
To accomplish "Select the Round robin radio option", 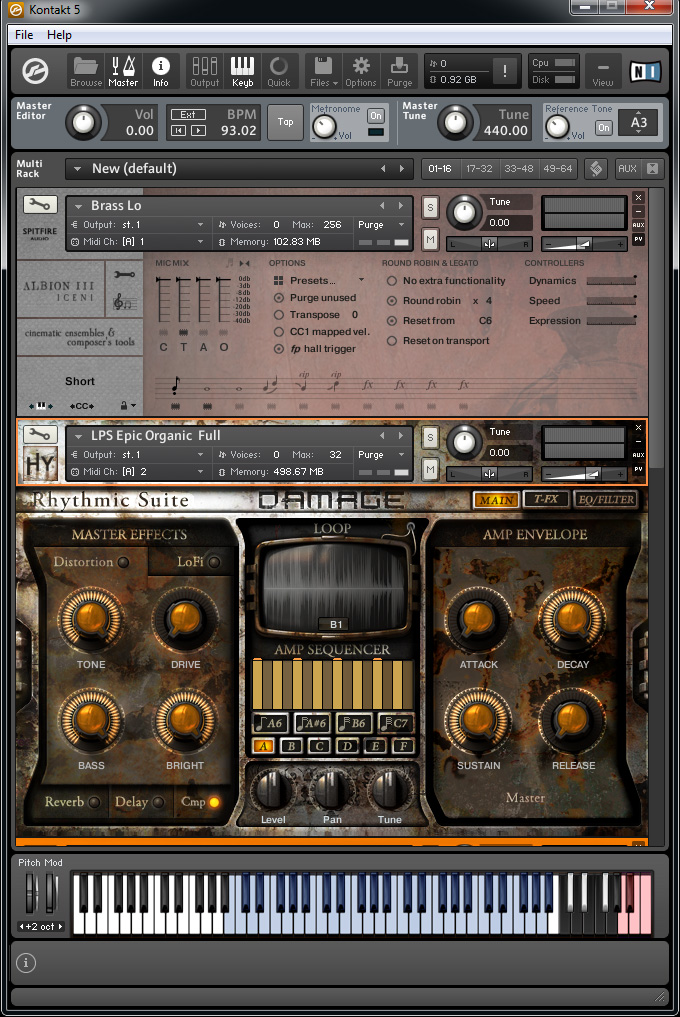I will pyautogui.click(x=392, y=301).
